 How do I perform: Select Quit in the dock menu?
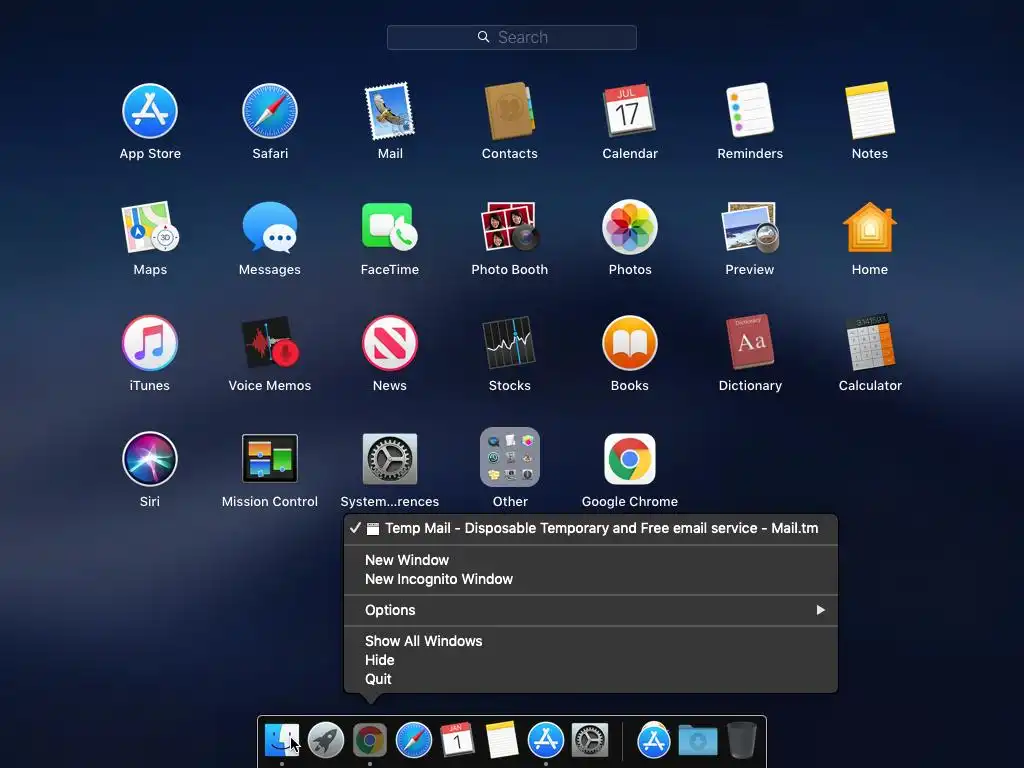[590, 679]
